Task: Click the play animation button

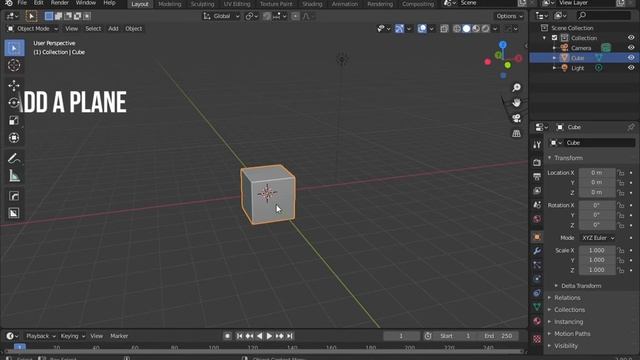Action: click(269, 336)
